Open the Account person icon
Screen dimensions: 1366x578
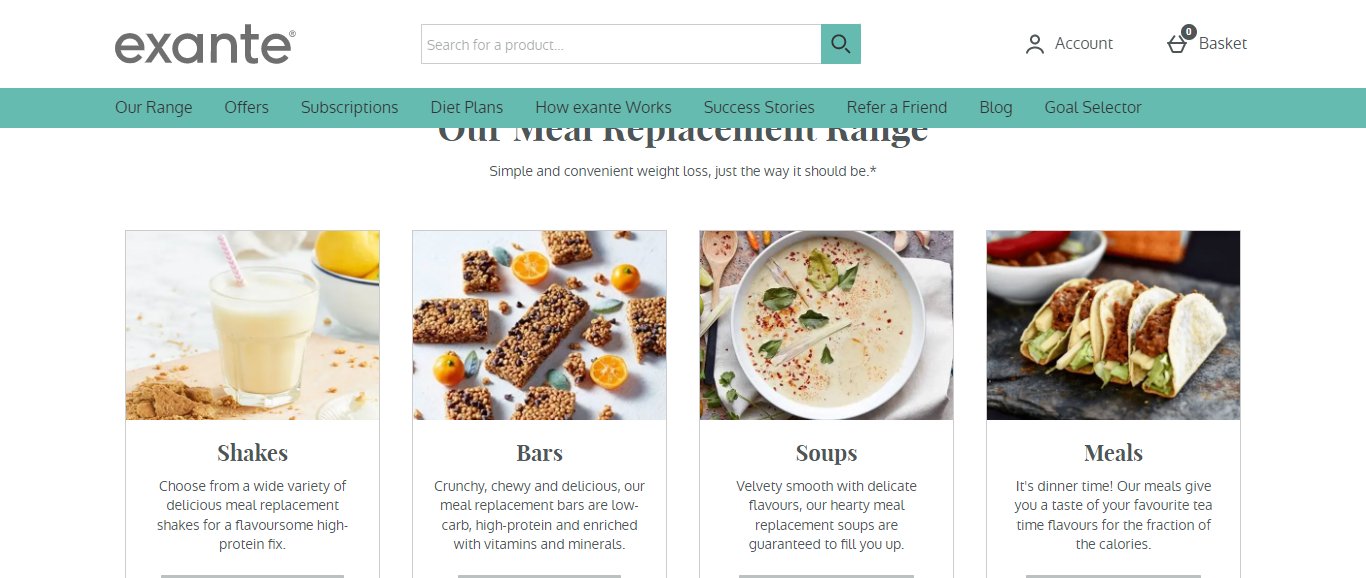1035,44
